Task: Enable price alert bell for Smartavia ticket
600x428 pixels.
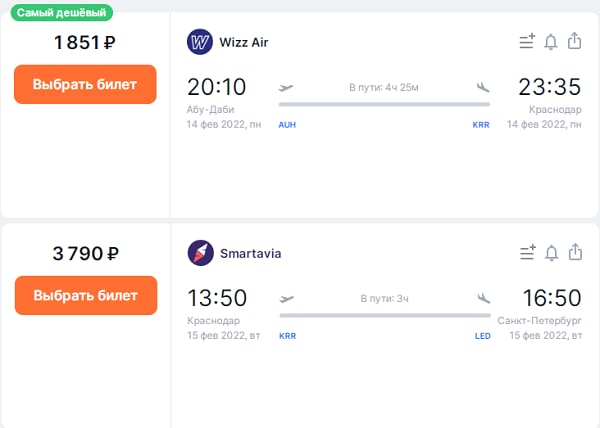Action: [x=551, y=253]
